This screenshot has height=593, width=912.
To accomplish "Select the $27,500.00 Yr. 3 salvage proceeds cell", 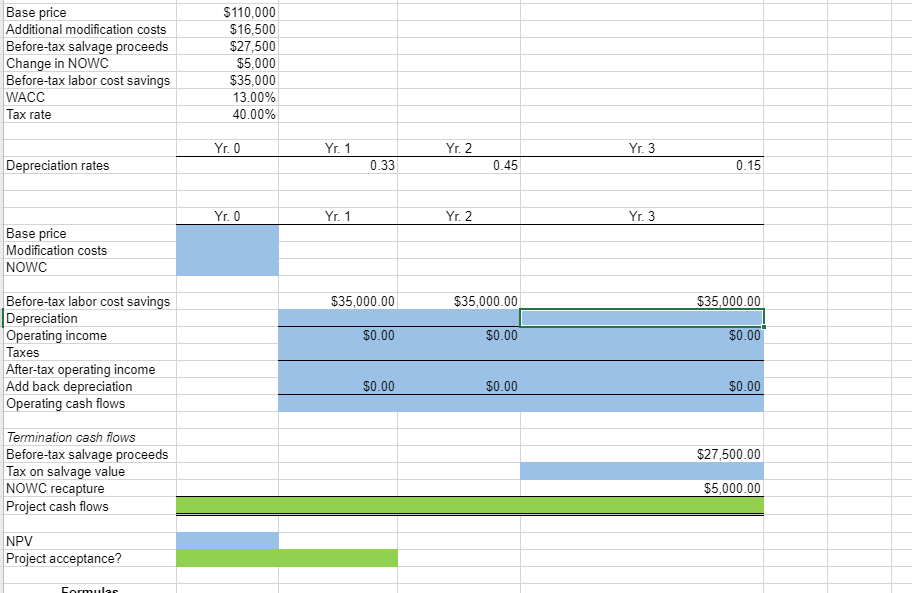I will (642, 454).
